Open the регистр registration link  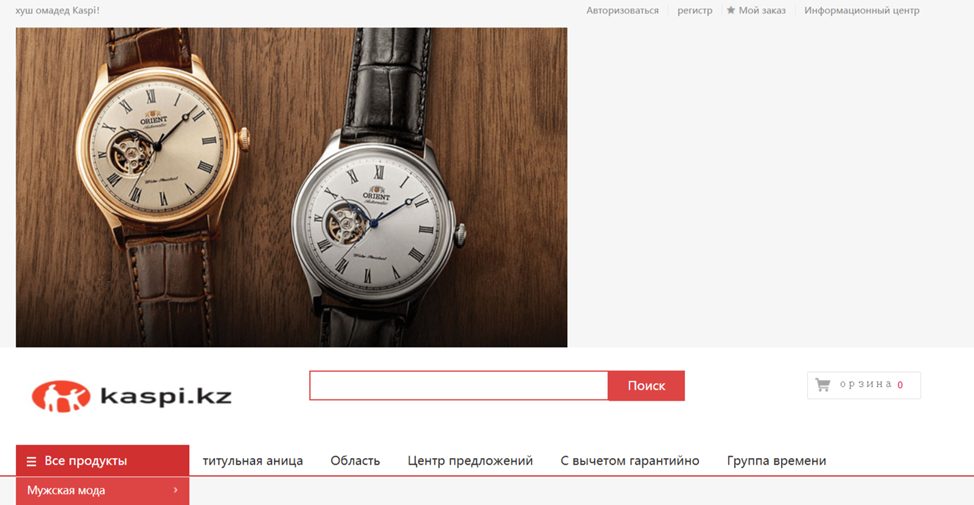[x=694, y=10]
